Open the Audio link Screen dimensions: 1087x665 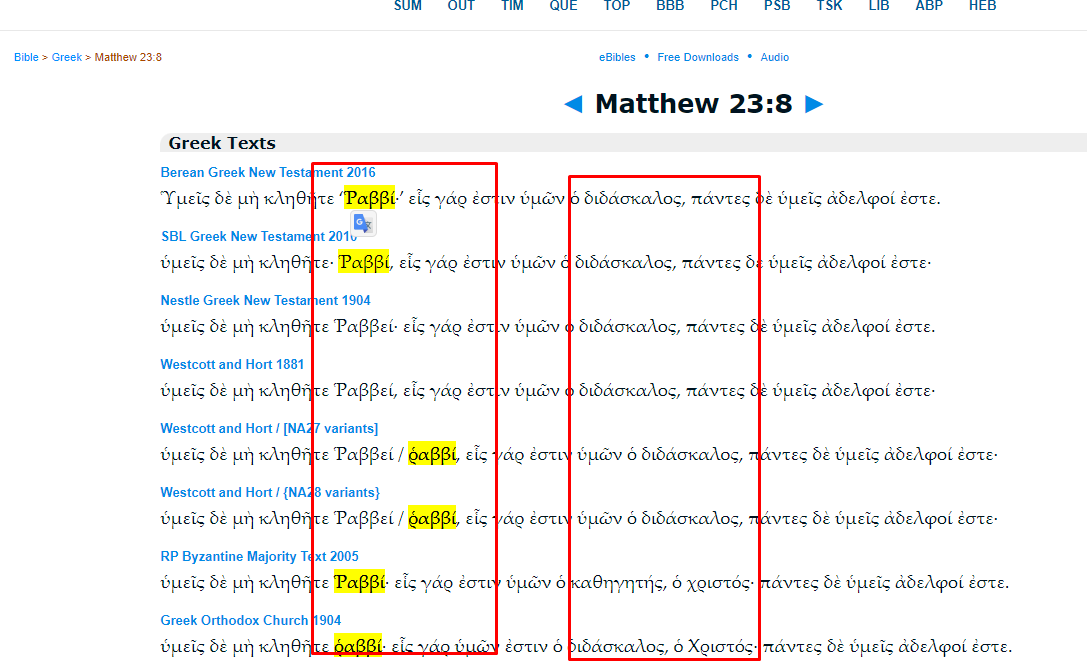[x=774, y=58]
